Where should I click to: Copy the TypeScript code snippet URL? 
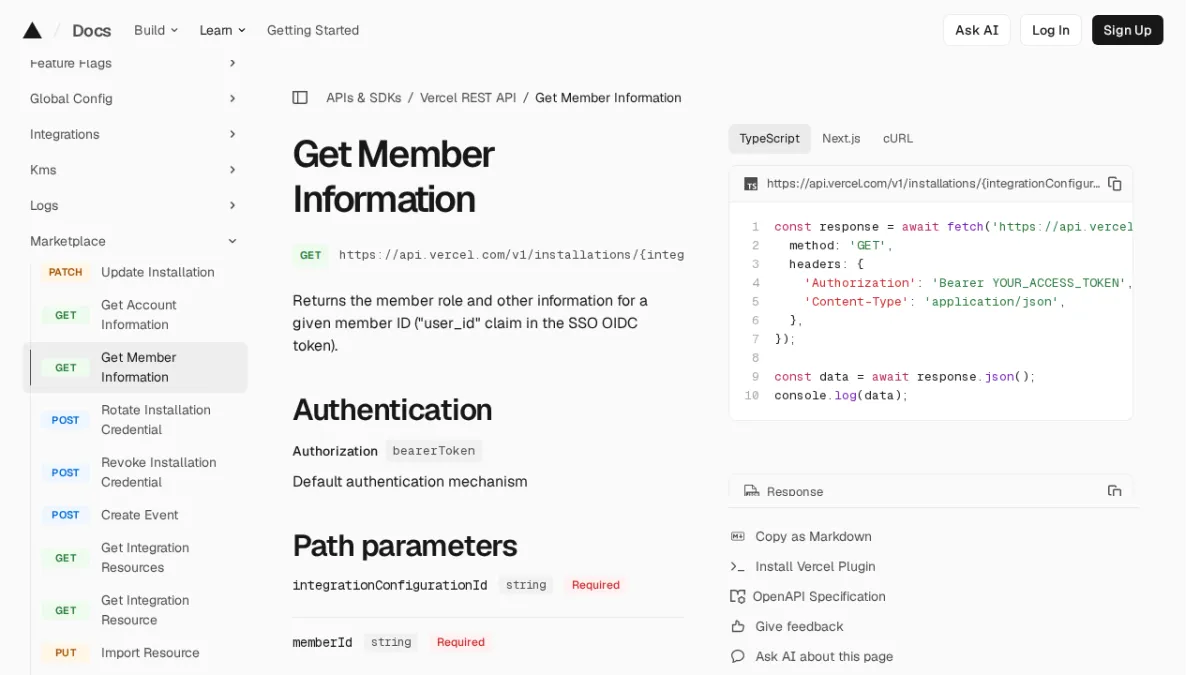pyautogui.click(x=1115, y=184)
